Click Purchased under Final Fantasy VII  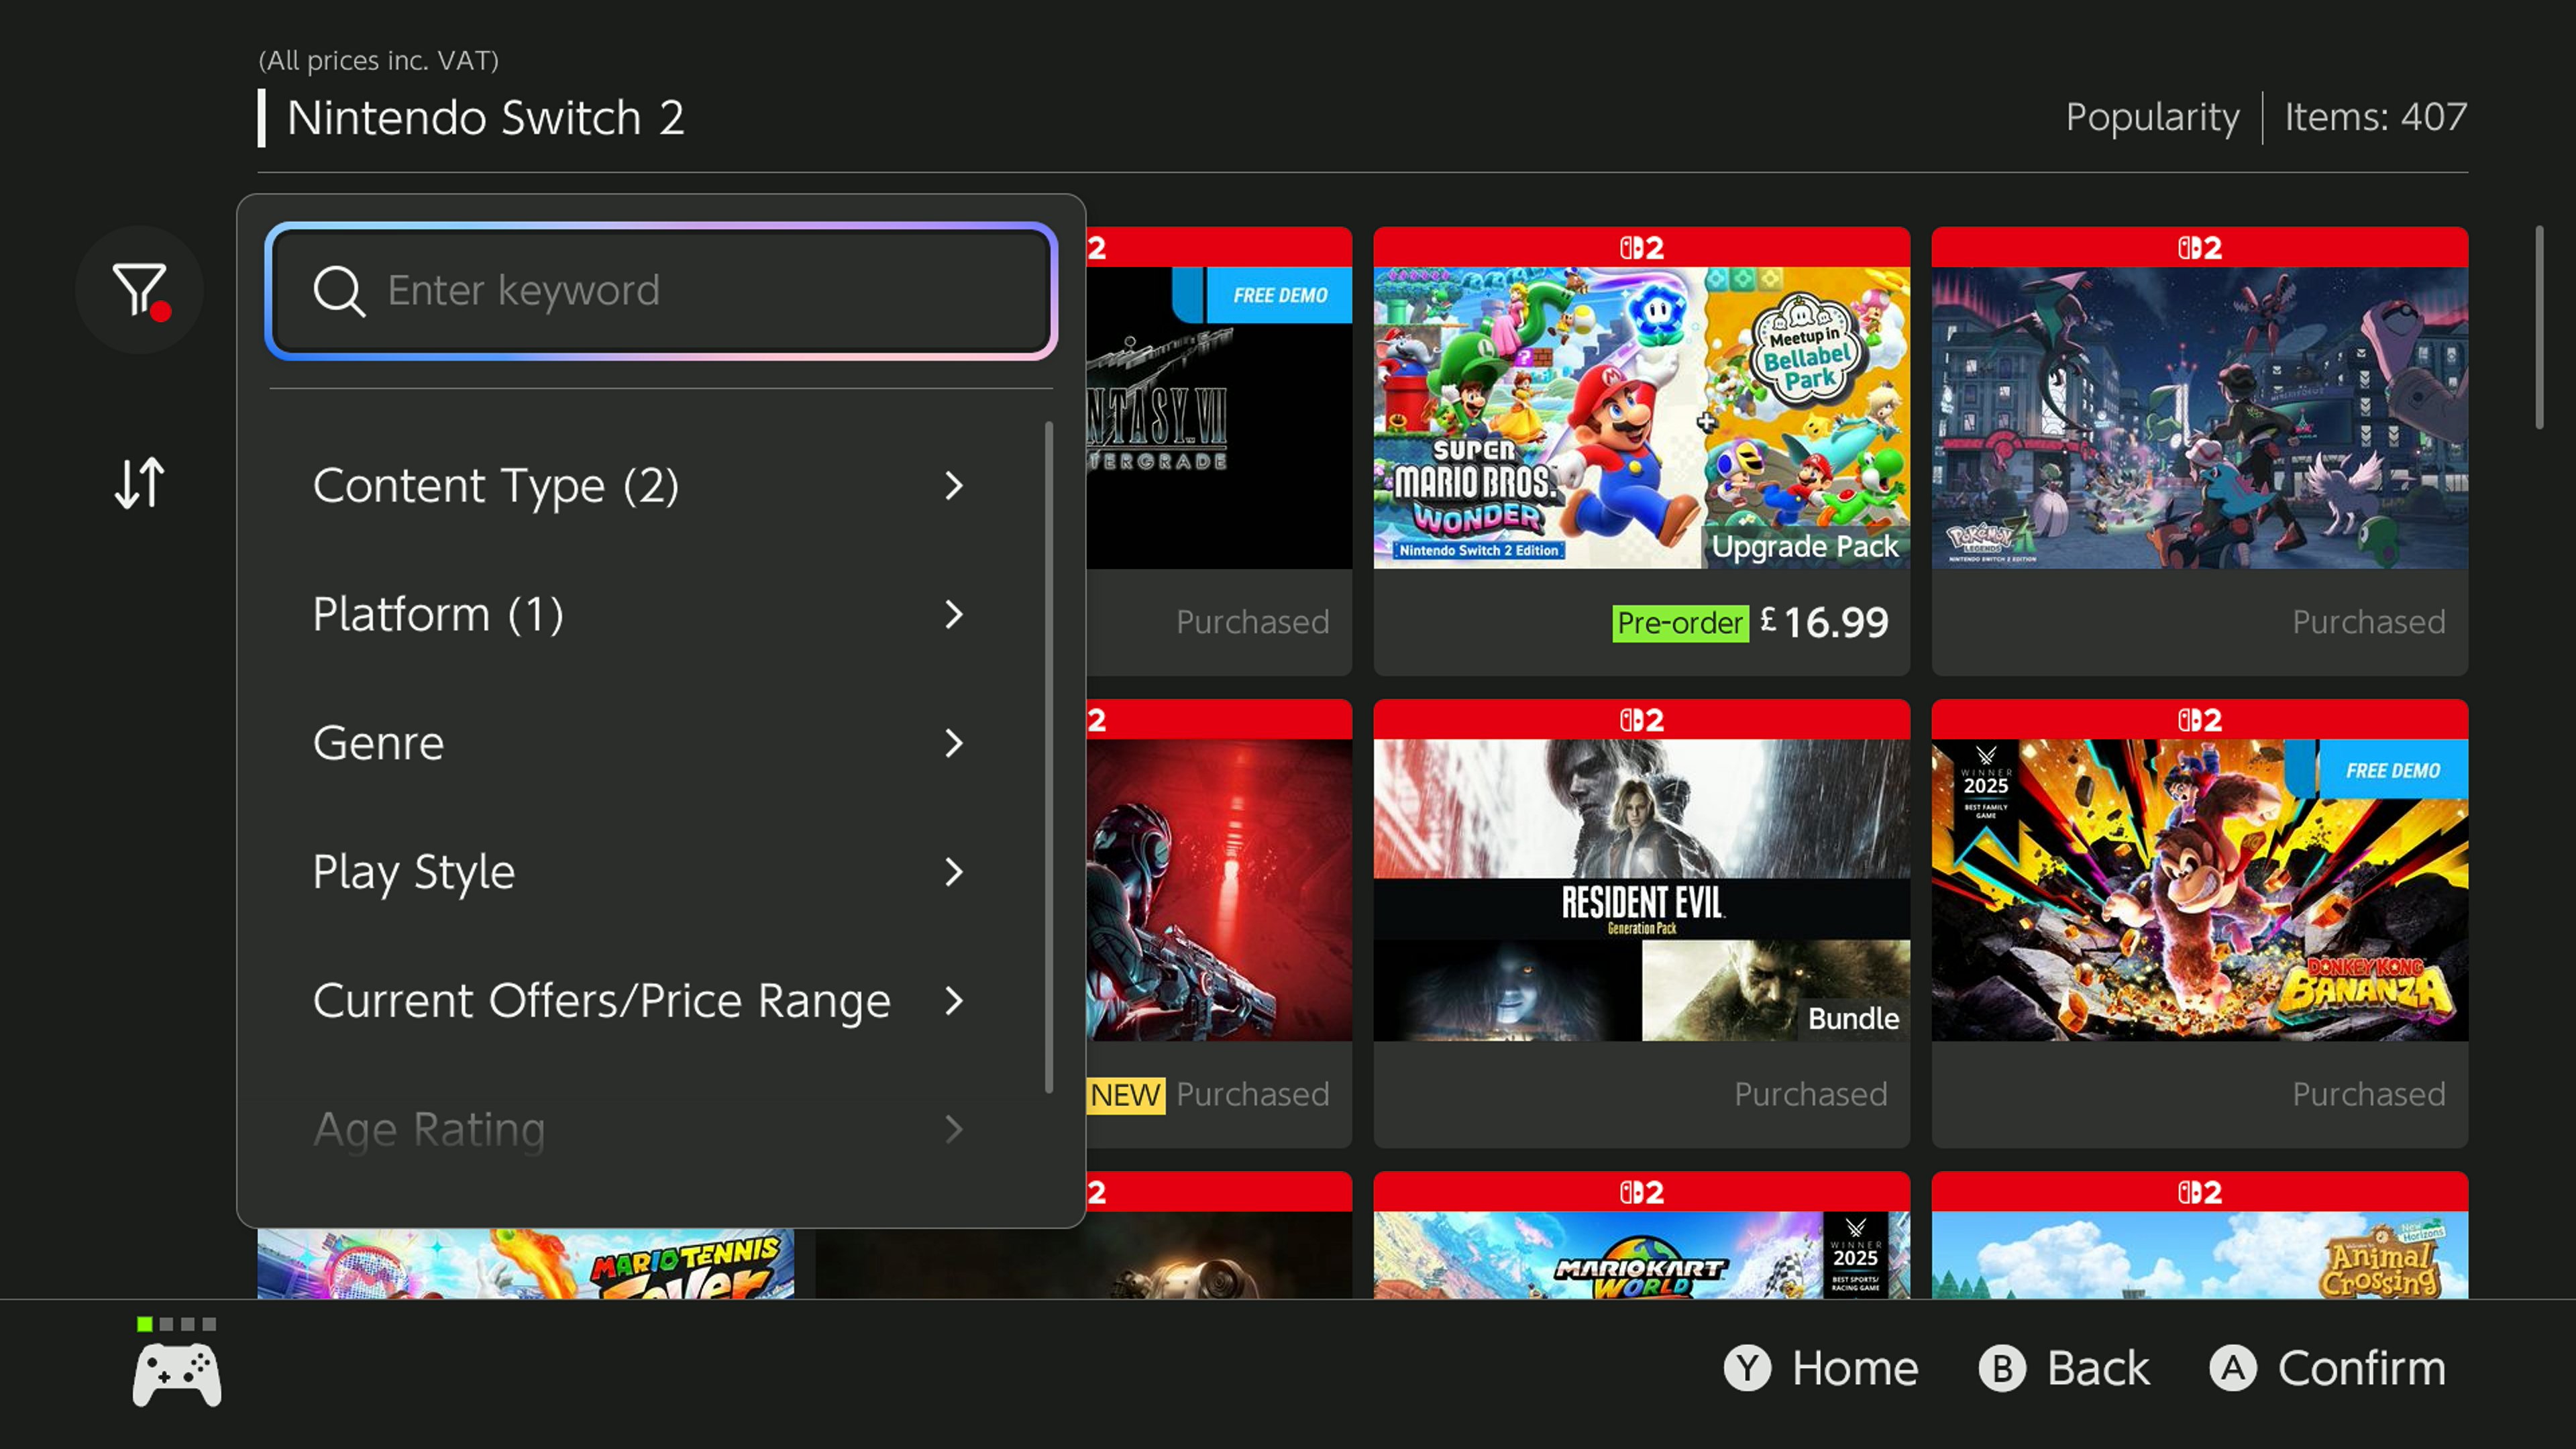(1252, 622)
